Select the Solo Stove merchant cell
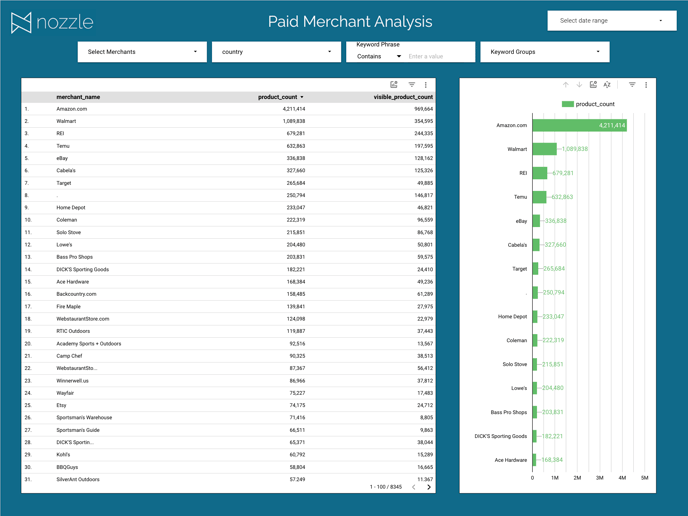The image size is (688, 516). pyautogui.click(x=68, y=232)
